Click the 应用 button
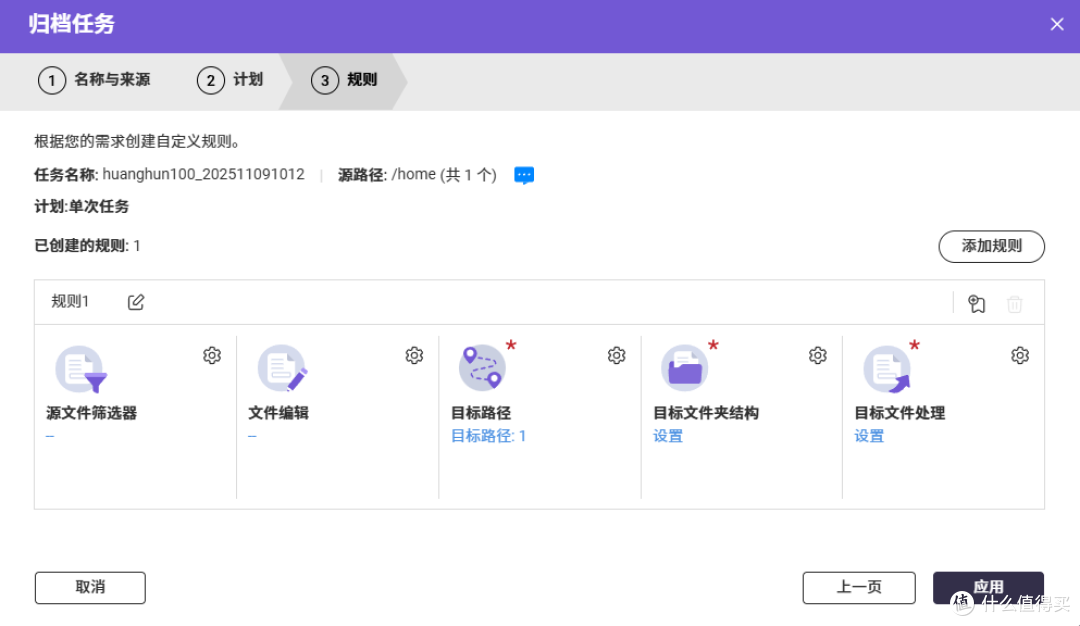This screenshot has height=626, width=1080. pos(988,587)
